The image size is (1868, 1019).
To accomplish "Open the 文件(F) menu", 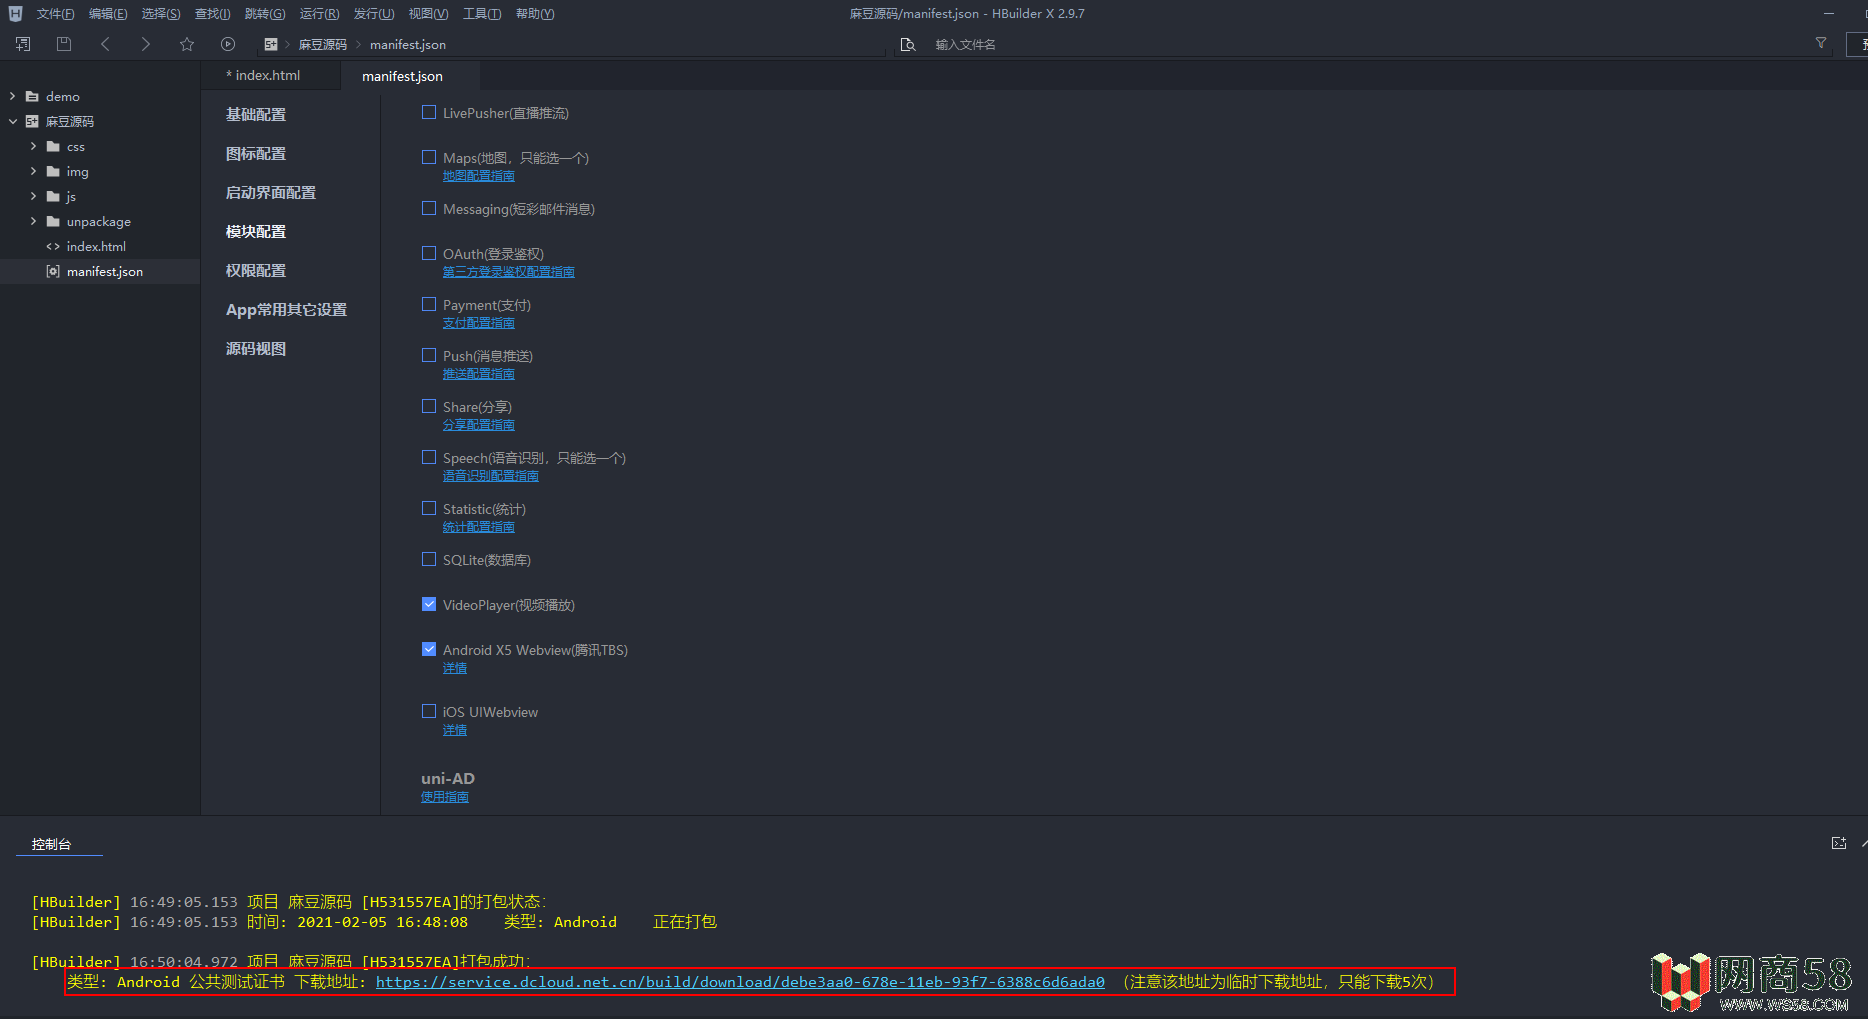I will 55,14.
